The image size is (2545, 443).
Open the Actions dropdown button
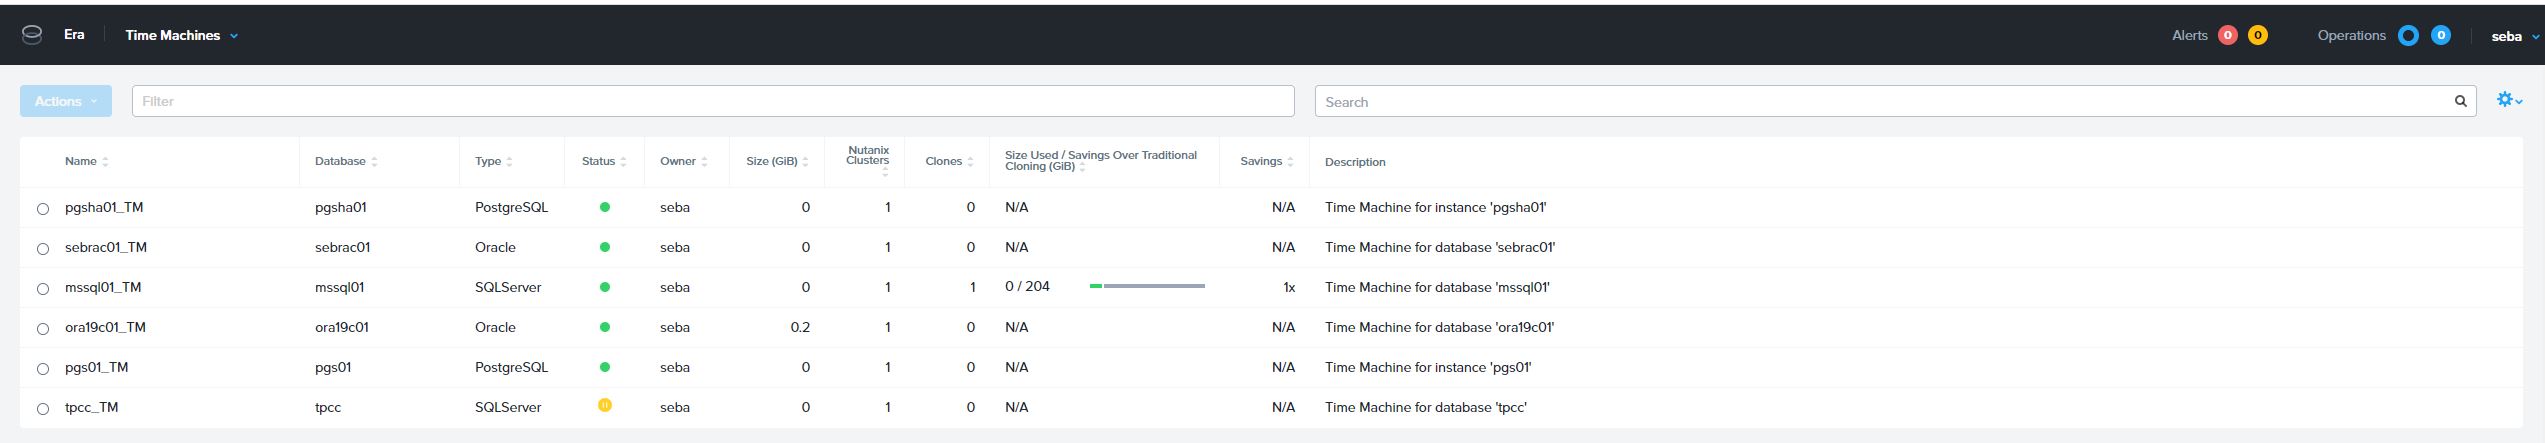tap(66, 101)
